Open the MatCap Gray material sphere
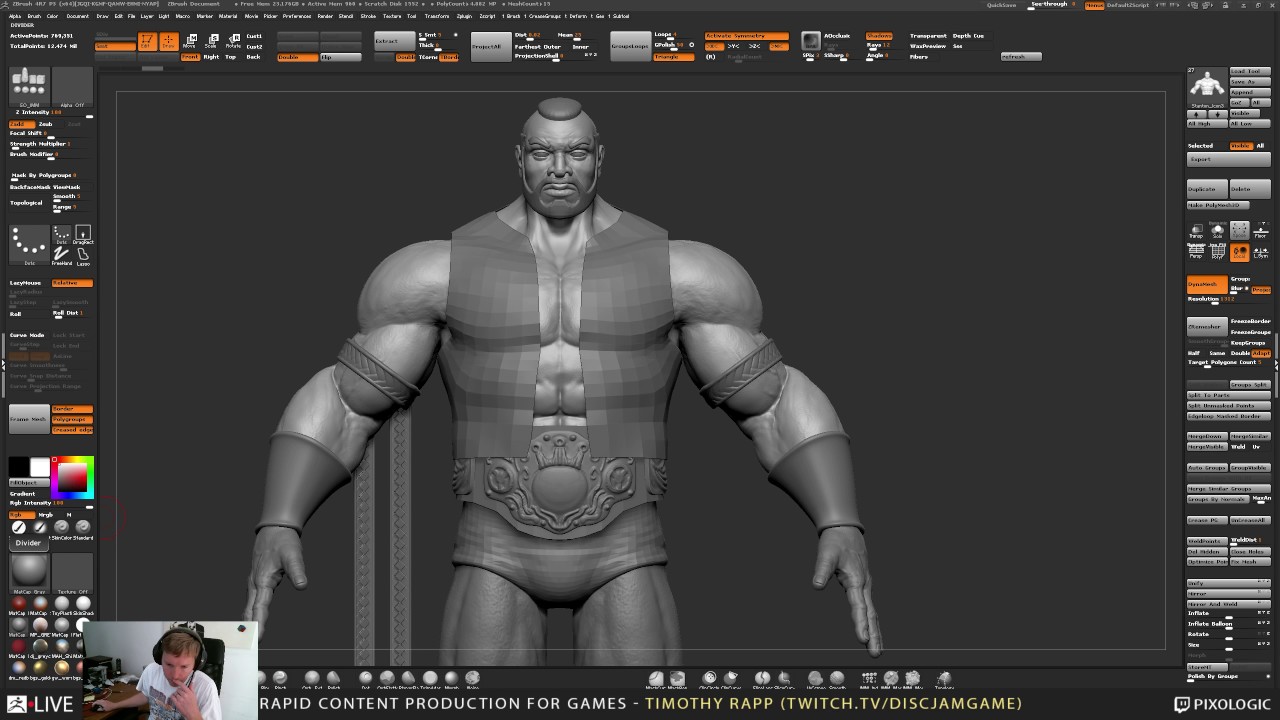 30,573
